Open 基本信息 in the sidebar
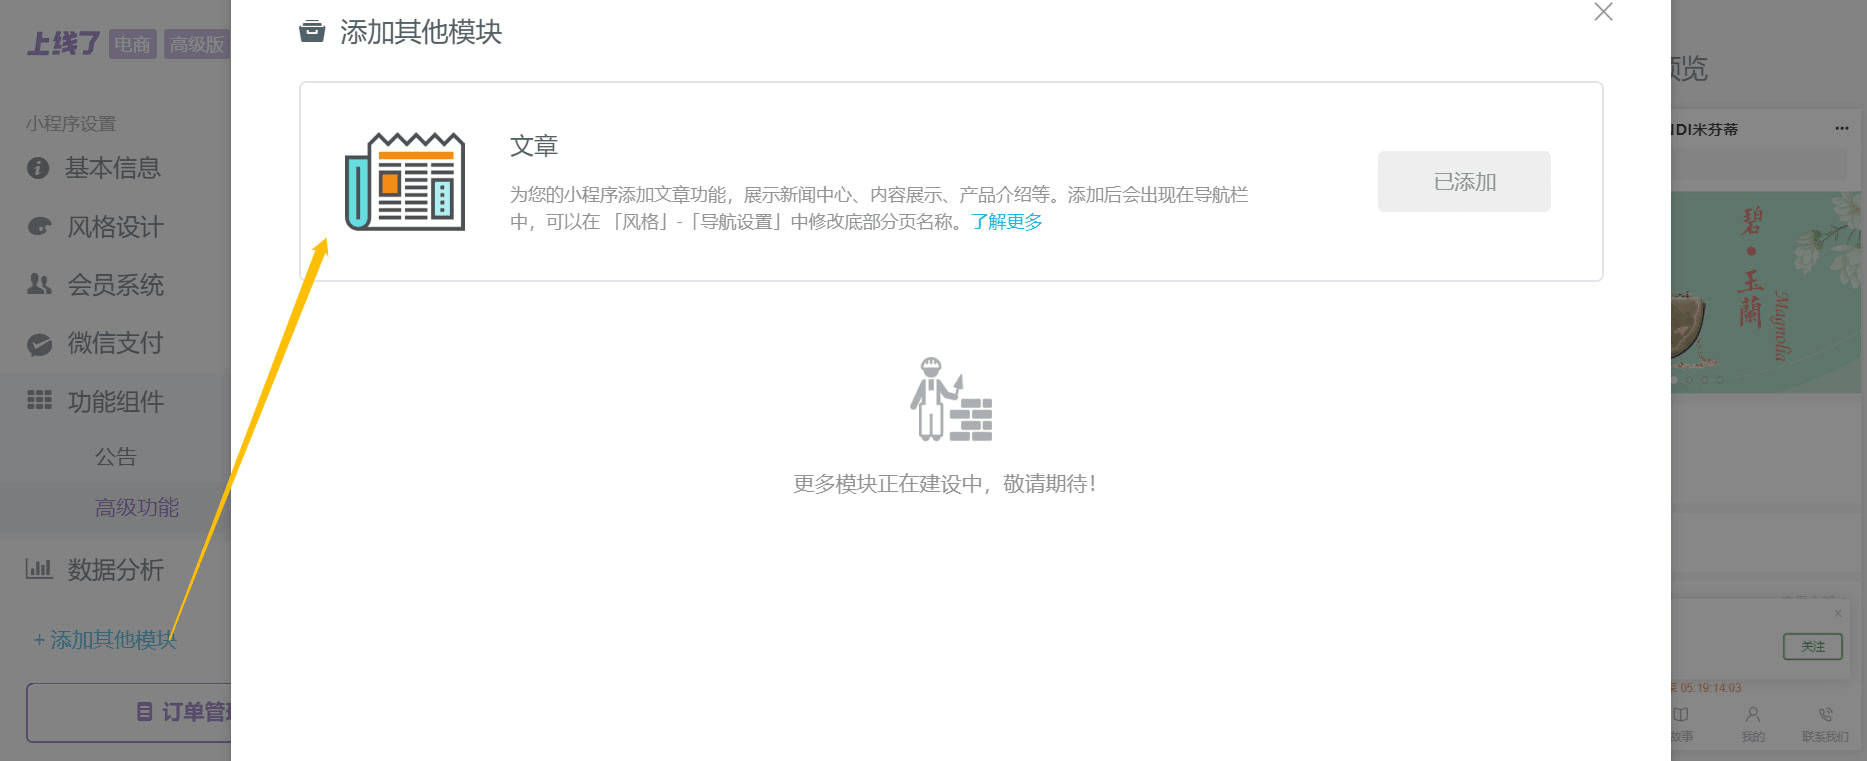Viewport: 1867px width, 761px height. [113, 168]
